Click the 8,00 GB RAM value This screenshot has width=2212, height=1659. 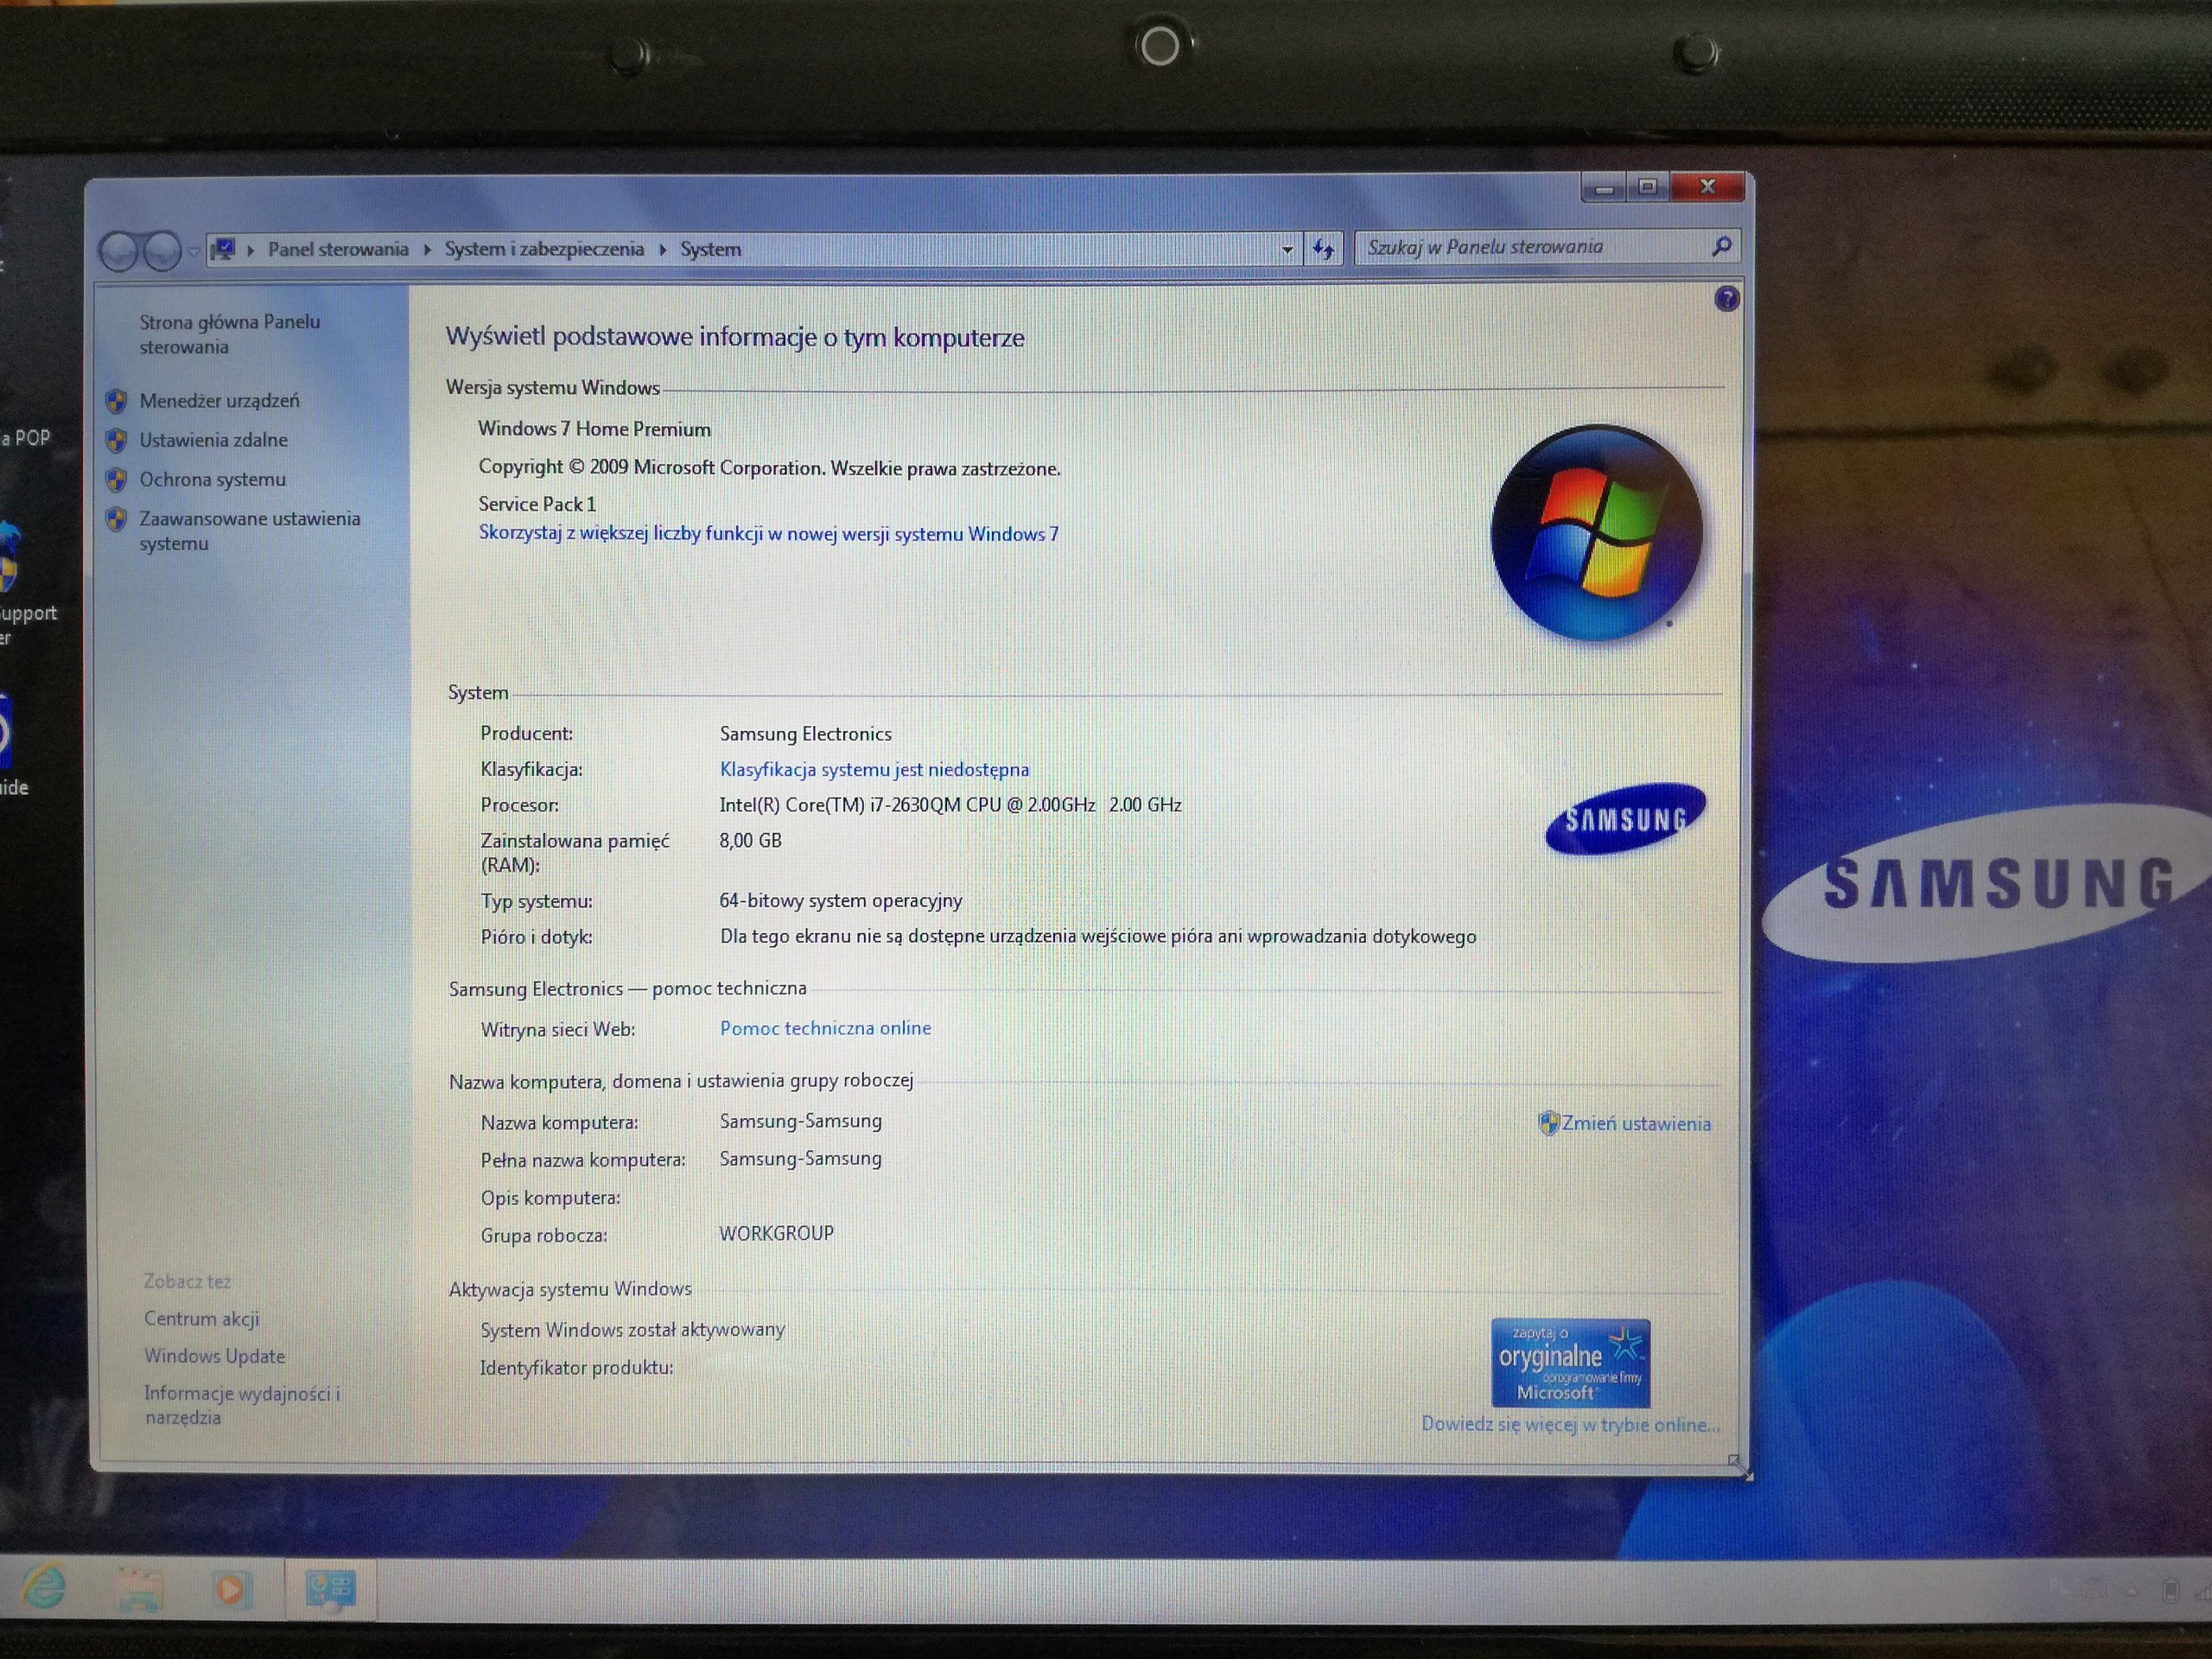(750, 841)
